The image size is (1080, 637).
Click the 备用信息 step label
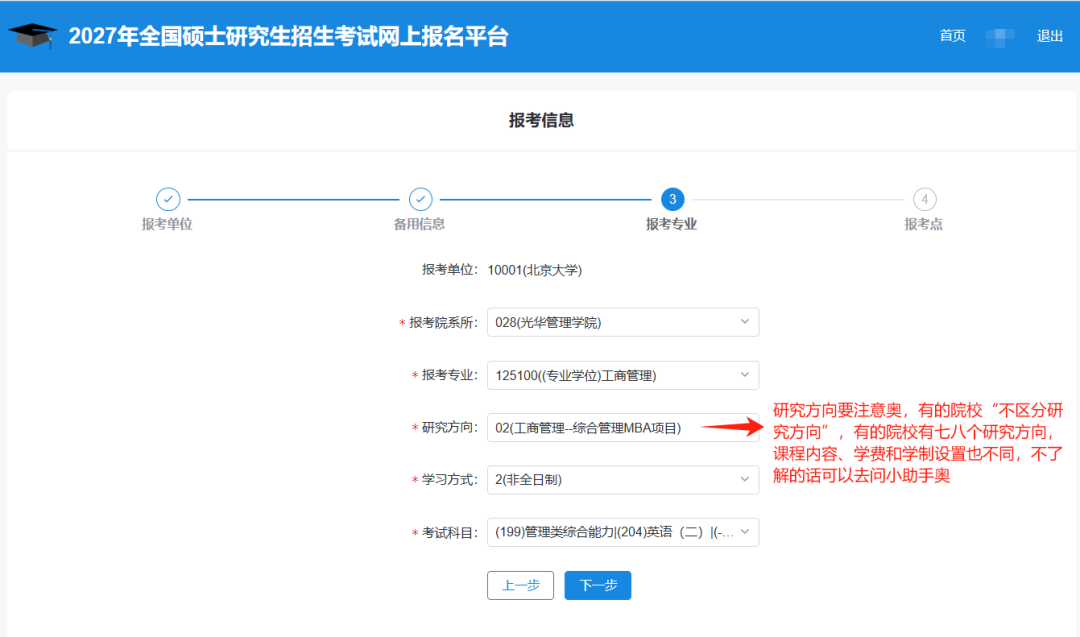coord(419,224)
